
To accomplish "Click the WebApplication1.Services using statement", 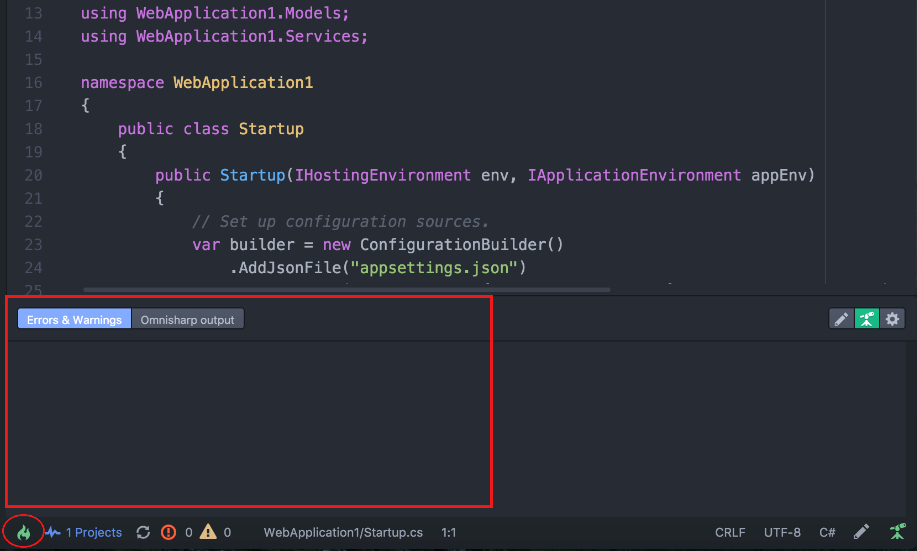I will (224, 36).
